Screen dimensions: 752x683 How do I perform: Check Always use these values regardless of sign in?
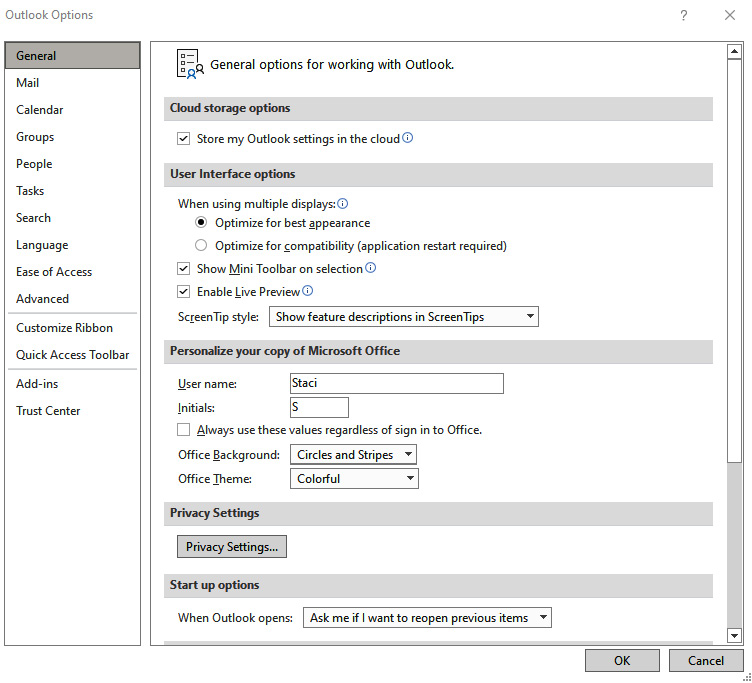[183, 429]
